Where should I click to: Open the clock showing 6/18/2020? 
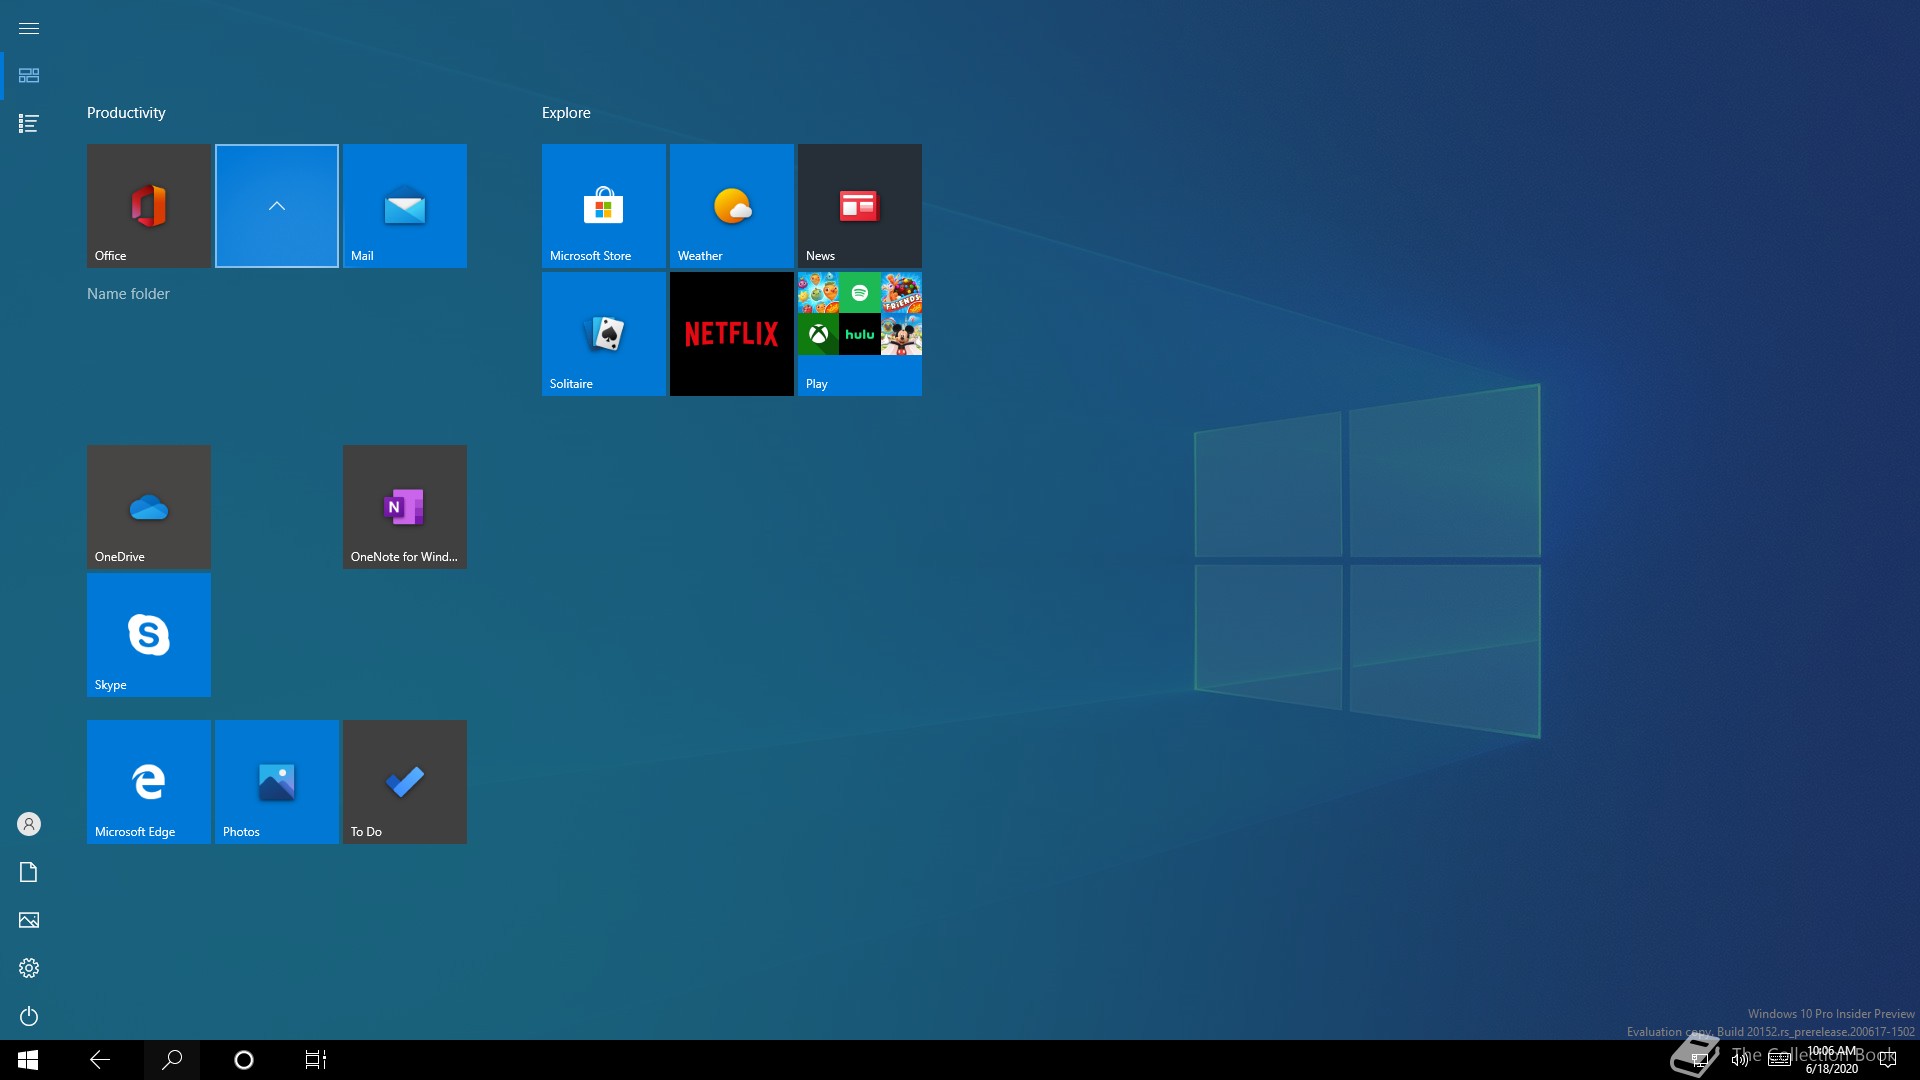(x=1832, y=1060)
